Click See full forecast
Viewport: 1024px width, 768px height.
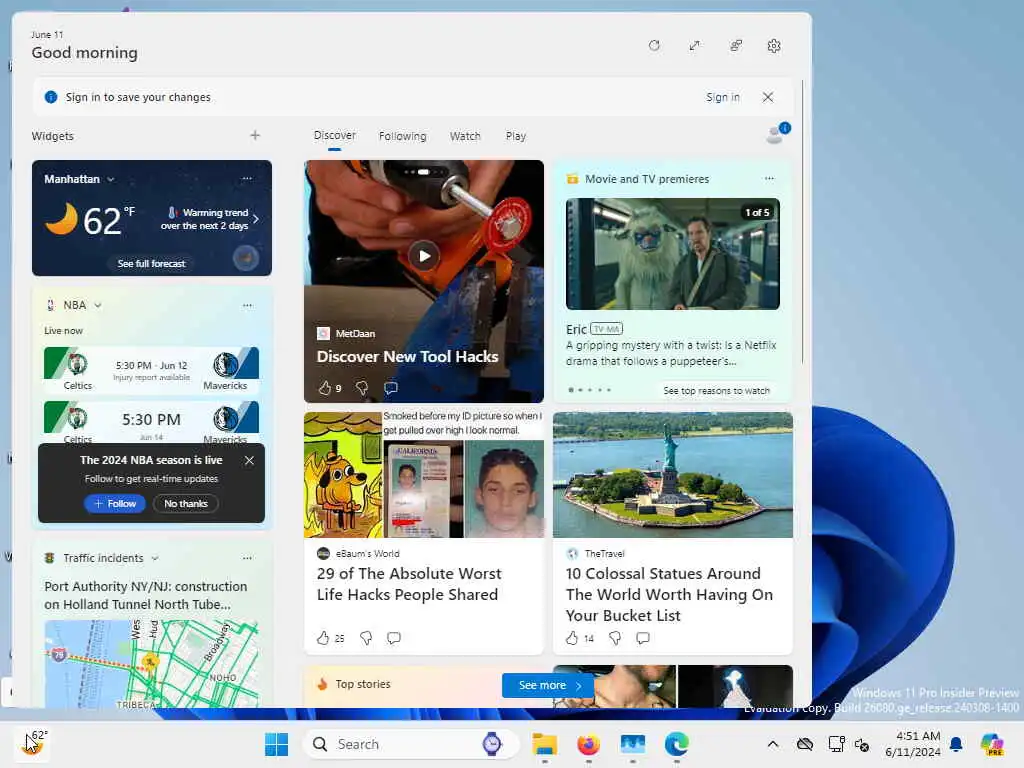pos(152,264)
